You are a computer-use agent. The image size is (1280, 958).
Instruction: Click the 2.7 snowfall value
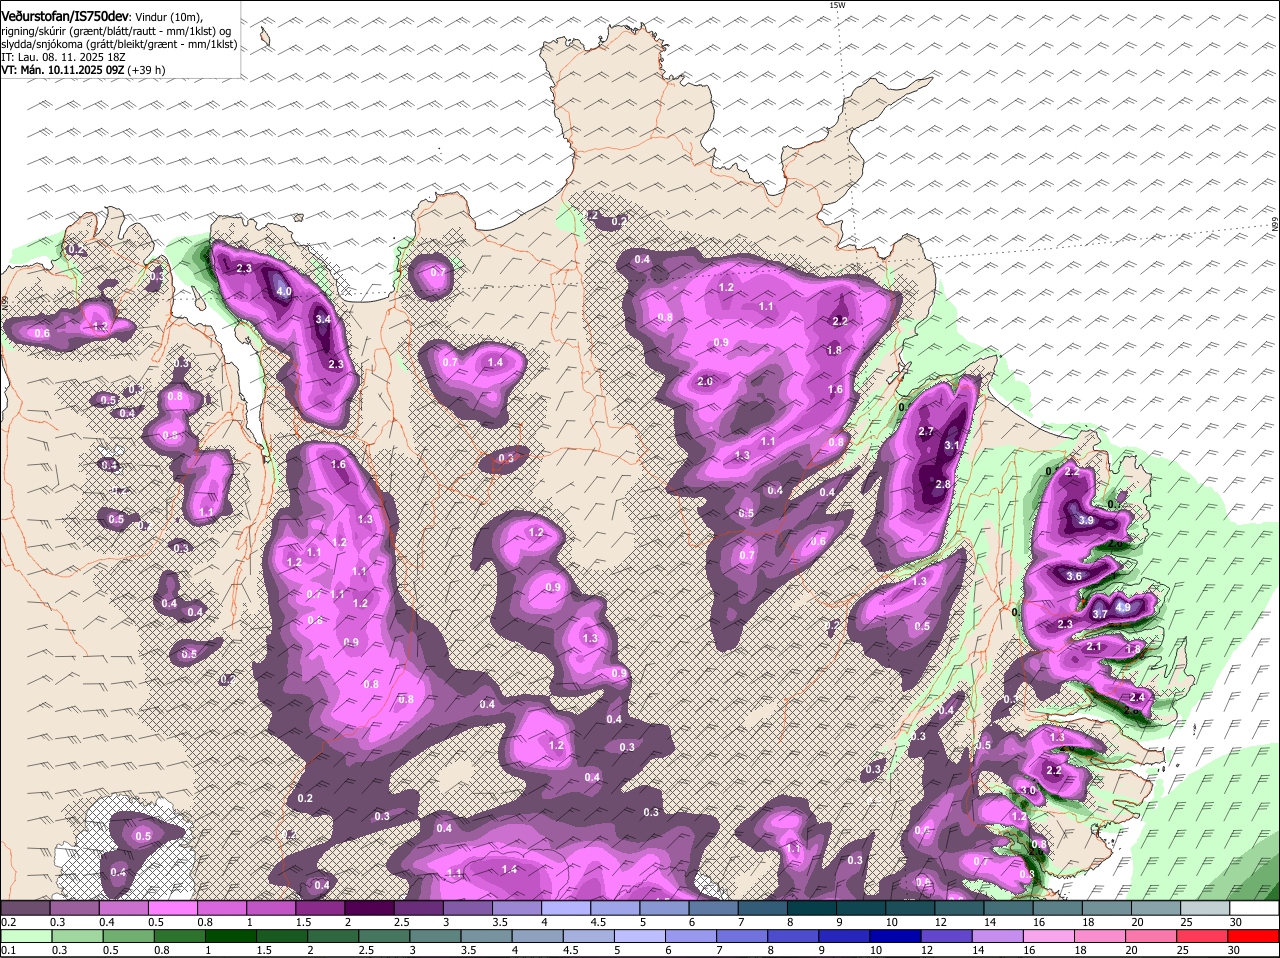[925, 431]
